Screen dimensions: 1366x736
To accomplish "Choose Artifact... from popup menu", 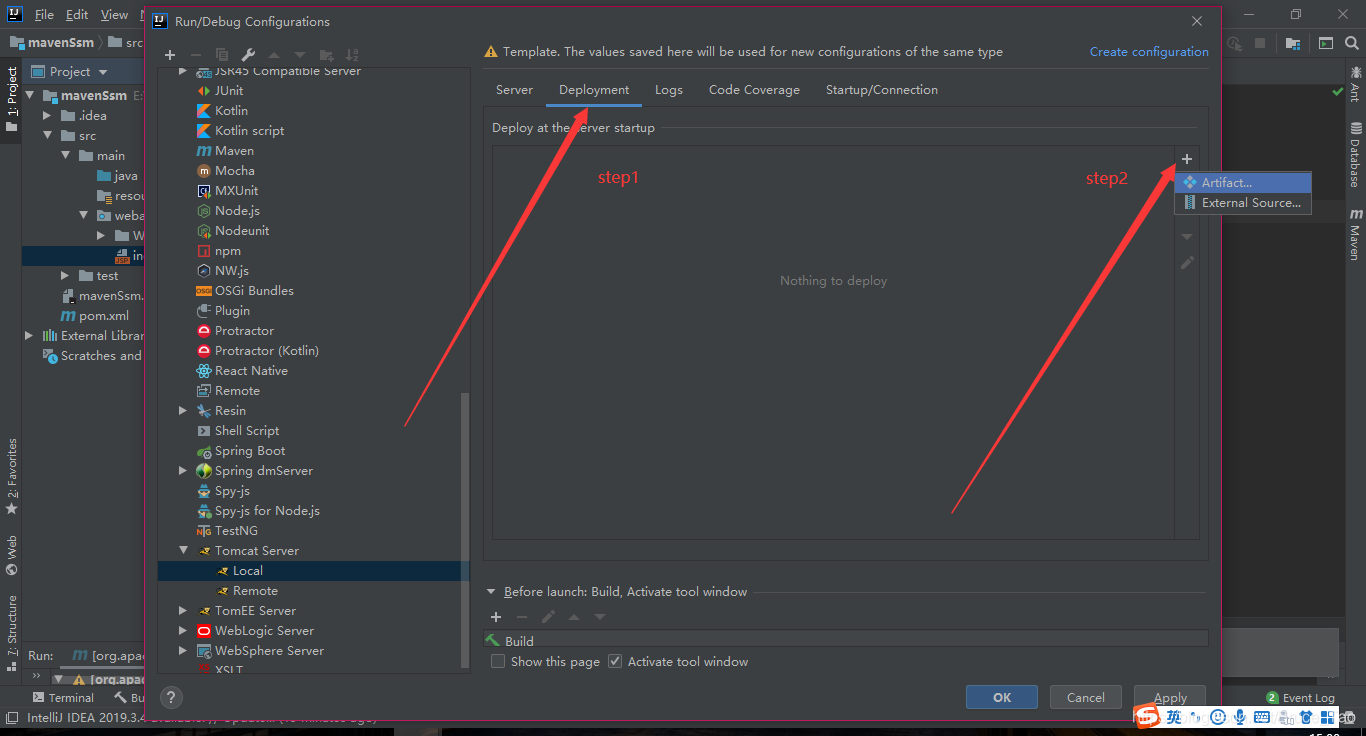I will (1243, 183).
